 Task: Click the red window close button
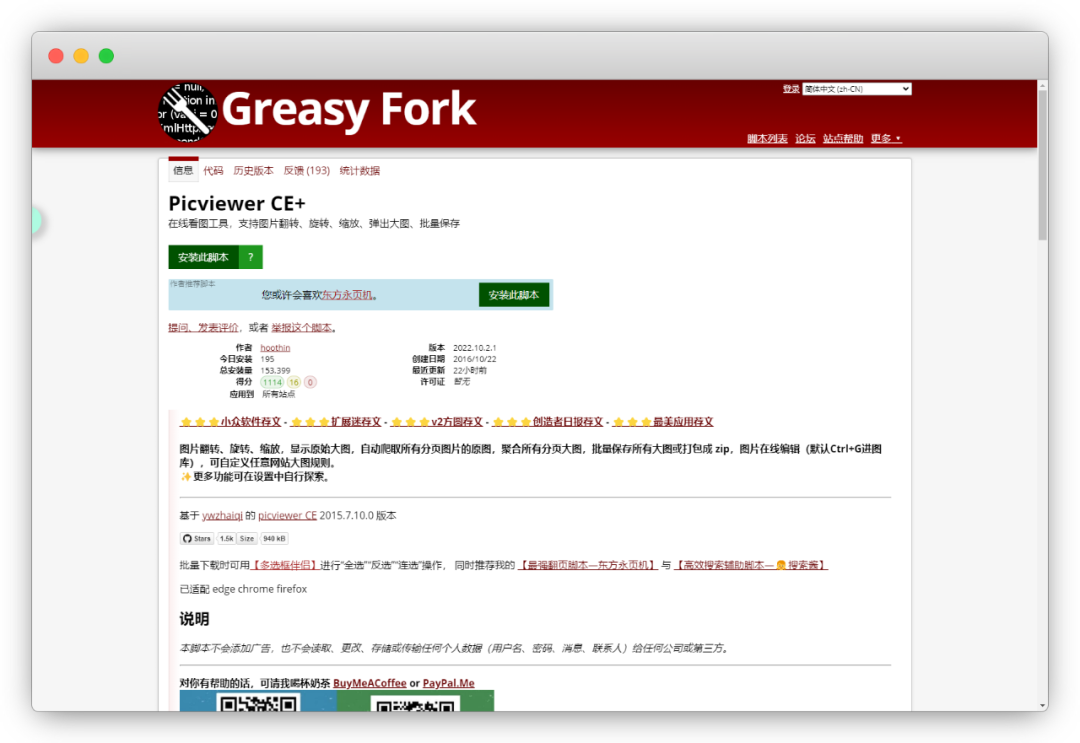pyautogui.click(x=56, y=56)
